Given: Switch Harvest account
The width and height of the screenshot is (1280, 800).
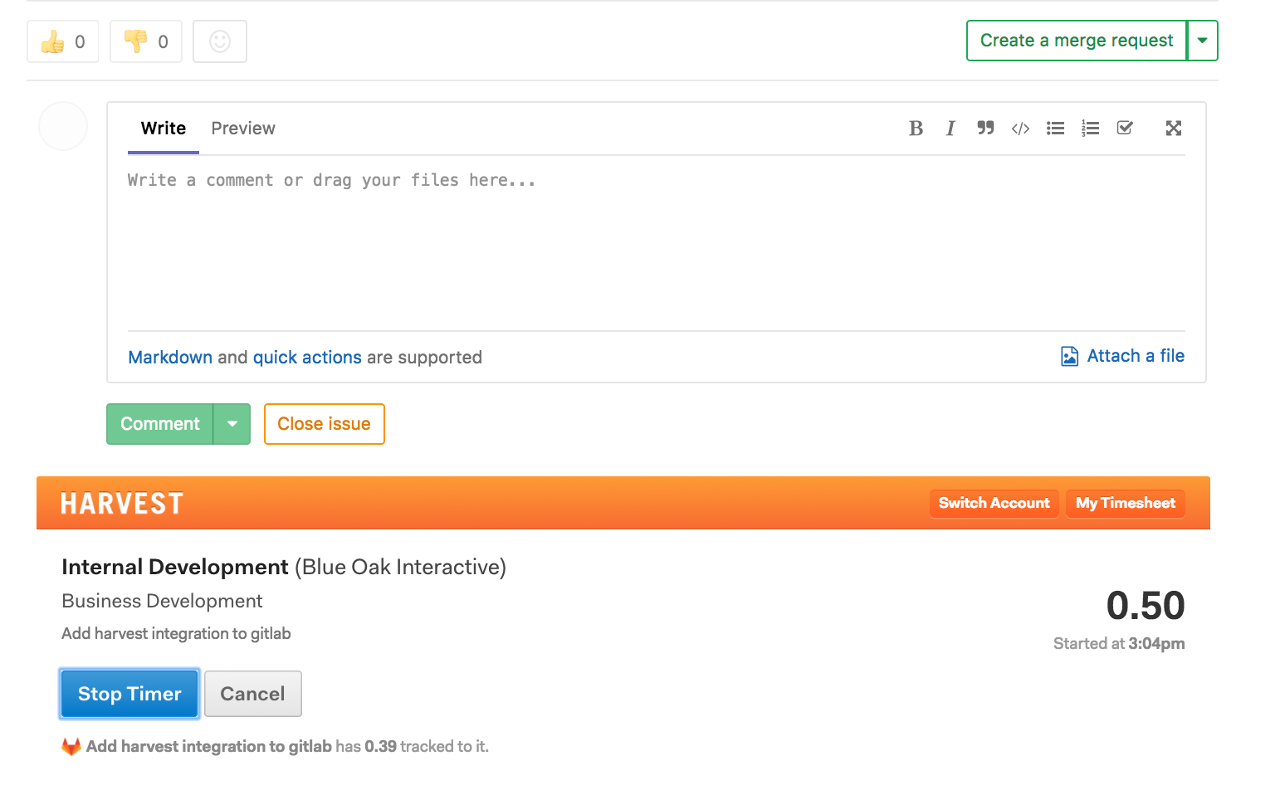Looking at the screenshot, I should coord(994,503).
